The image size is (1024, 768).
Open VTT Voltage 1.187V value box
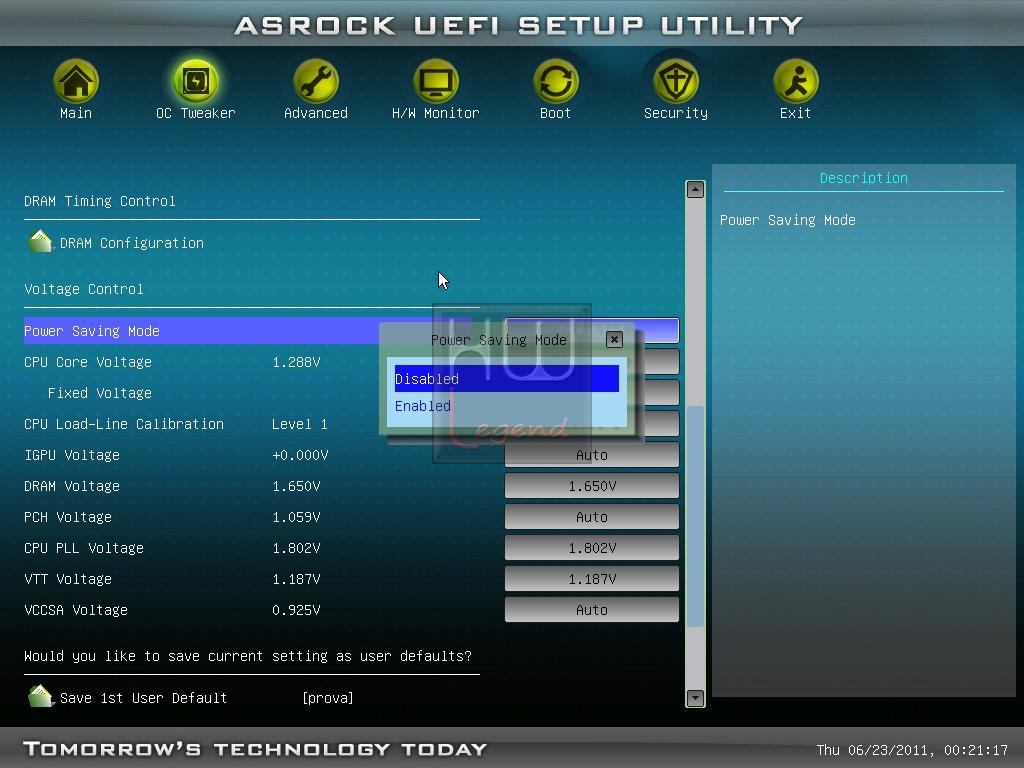pyautogui.click(x=592, y=579)
